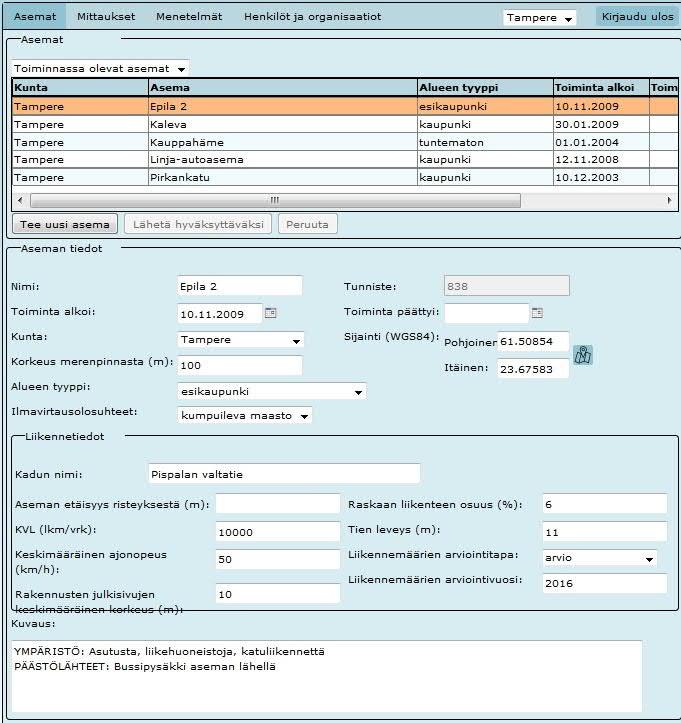The height and width of the screenshot is (723, 681).
Task: Open Henkilöt ja organisaatiot tab
Action: point(313,17)
